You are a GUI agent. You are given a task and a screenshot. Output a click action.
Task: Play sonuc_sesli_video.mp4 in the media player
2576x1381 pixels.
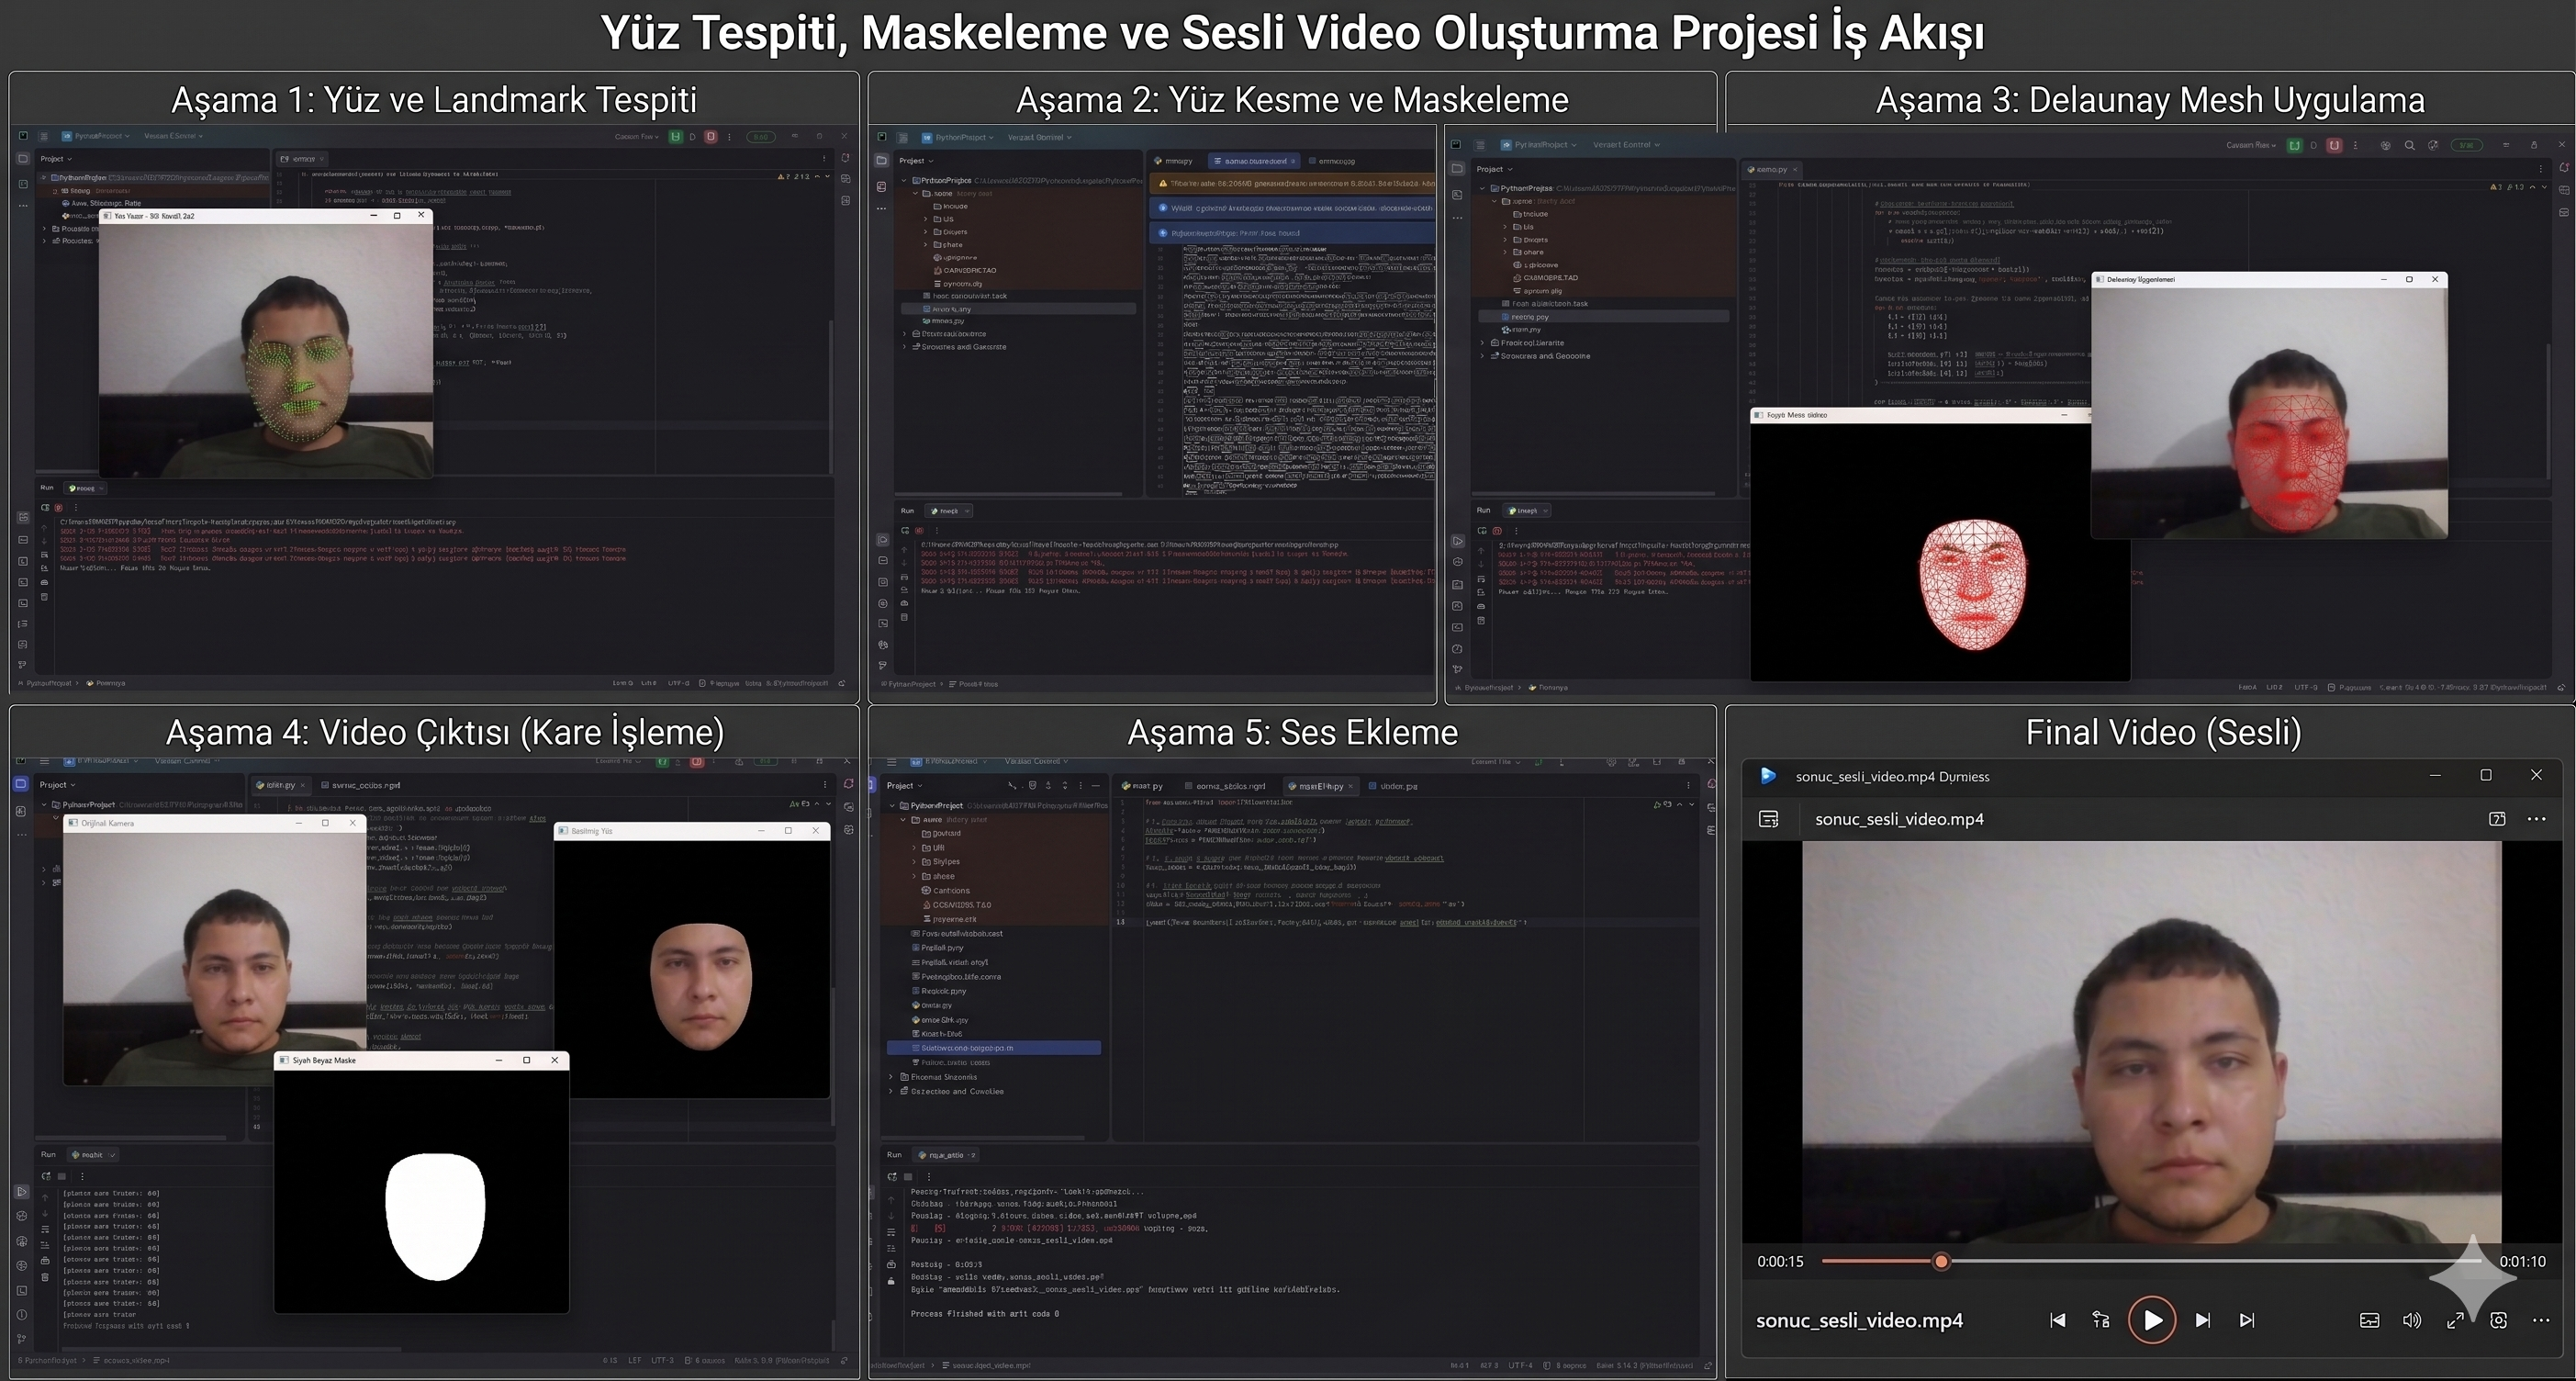pyautogui.click(x=2152, y=1320)
